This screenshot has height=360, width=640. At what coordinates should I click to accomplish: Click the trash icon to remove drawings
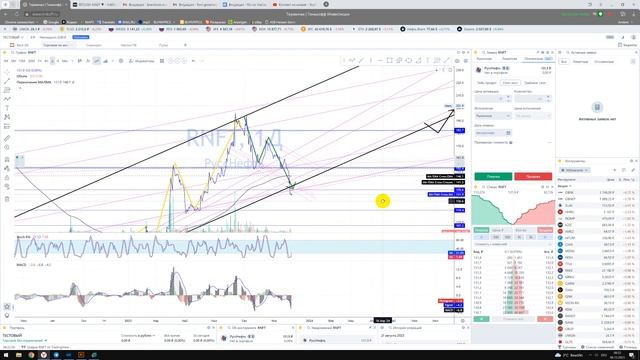(x=7, y=199)
